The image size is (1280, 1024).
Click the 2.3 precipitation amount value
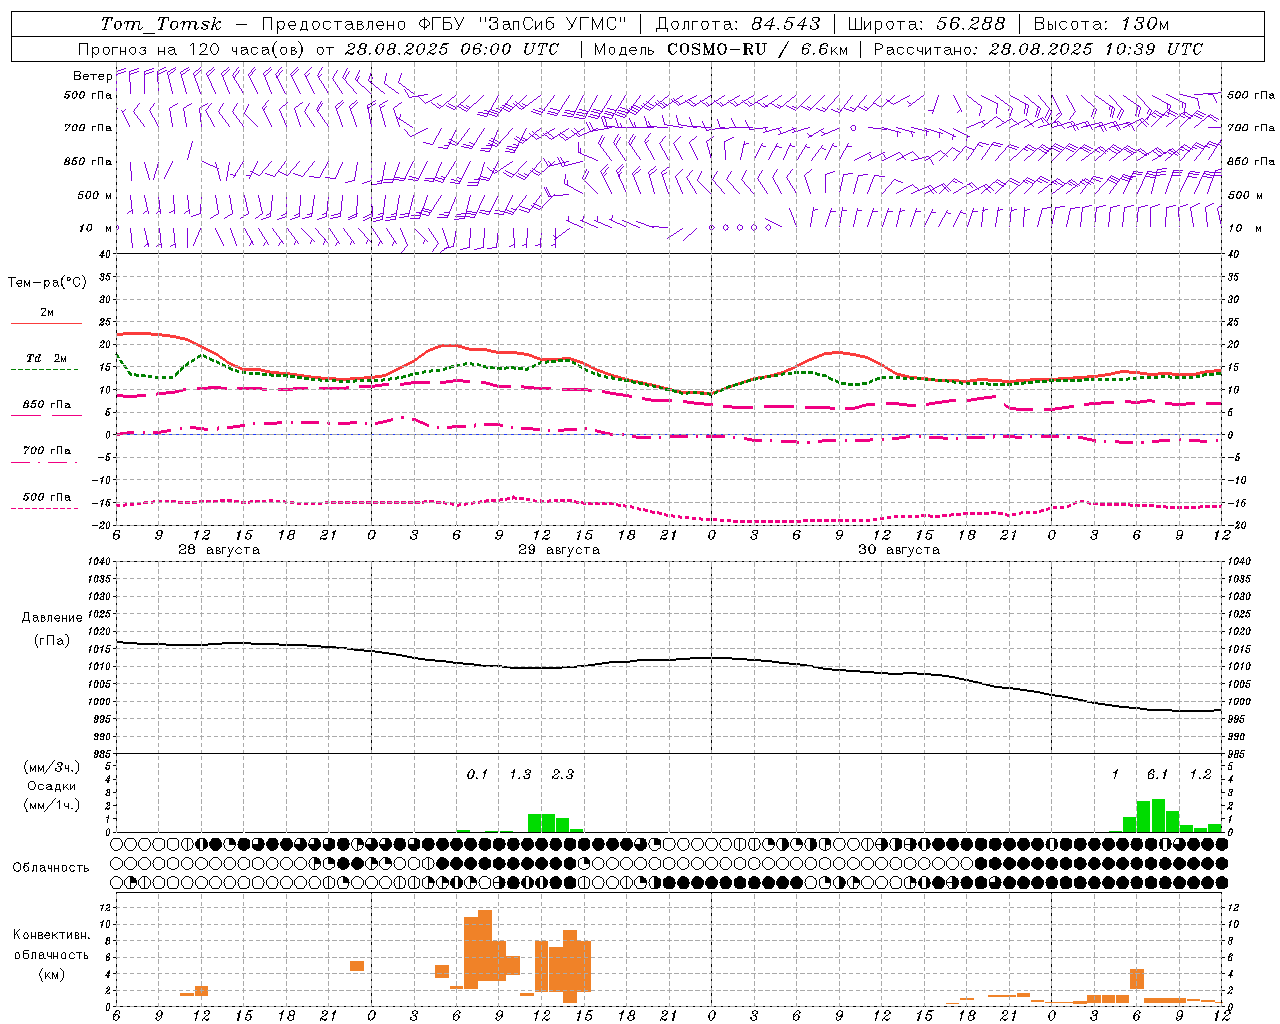pos(563,775)
